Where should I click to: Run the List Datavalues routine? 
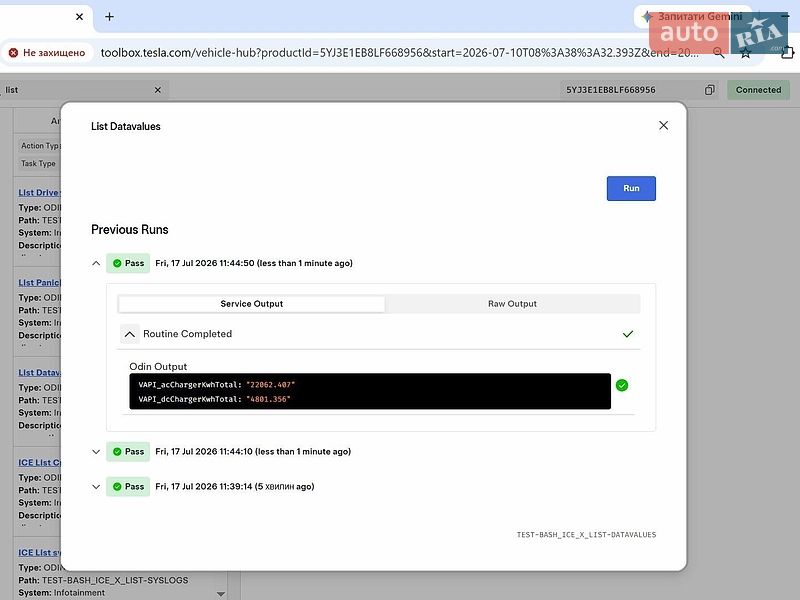click(631, 188)
